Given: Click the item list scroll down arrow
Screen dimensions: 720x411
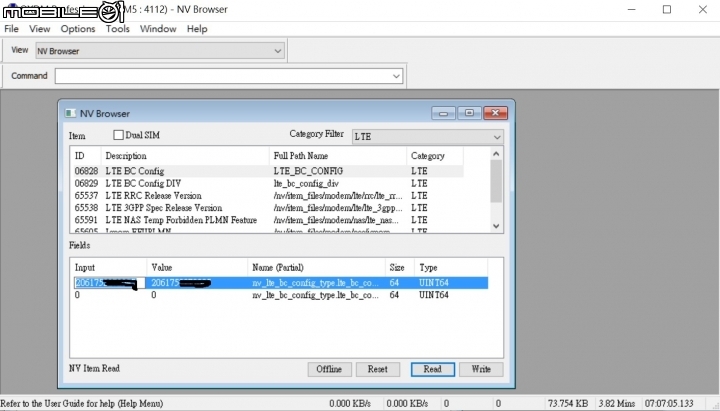Looking at the screenshot, I should coord(496,226).
